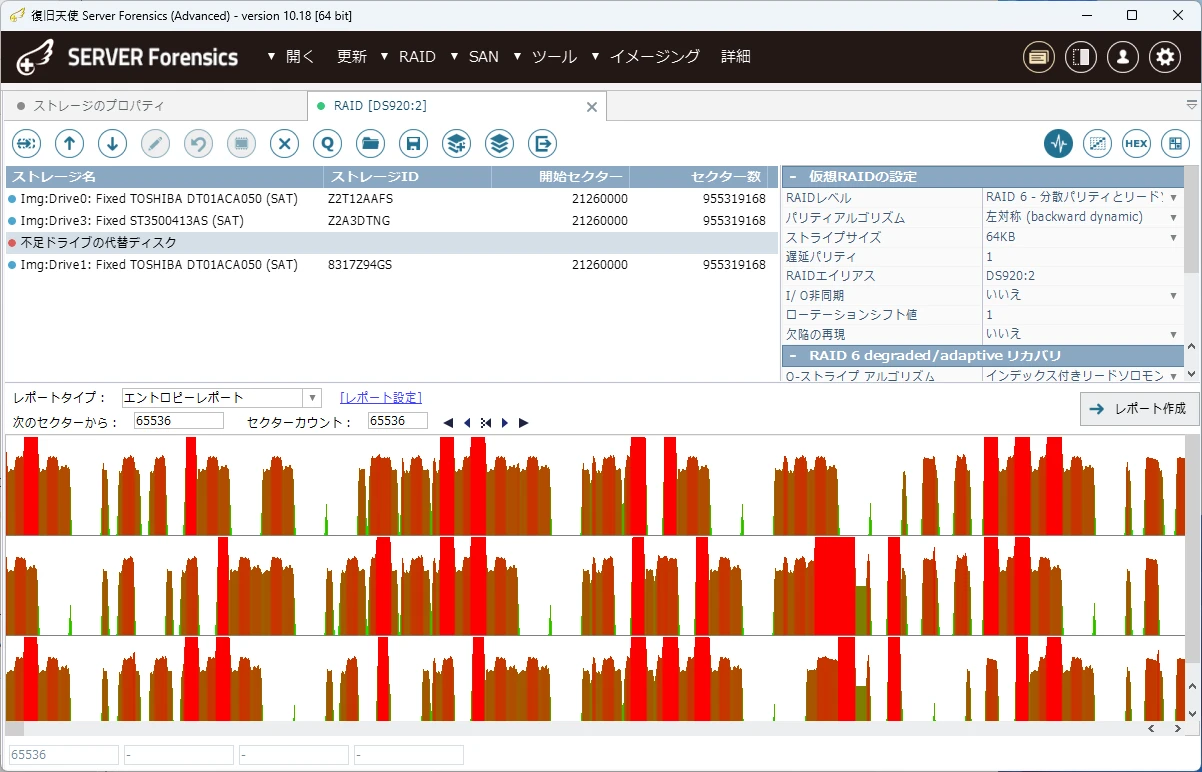Jump to first sector with leftmost arrow
The width and height of the screenshot is (1202, 772).
[448, 423]
